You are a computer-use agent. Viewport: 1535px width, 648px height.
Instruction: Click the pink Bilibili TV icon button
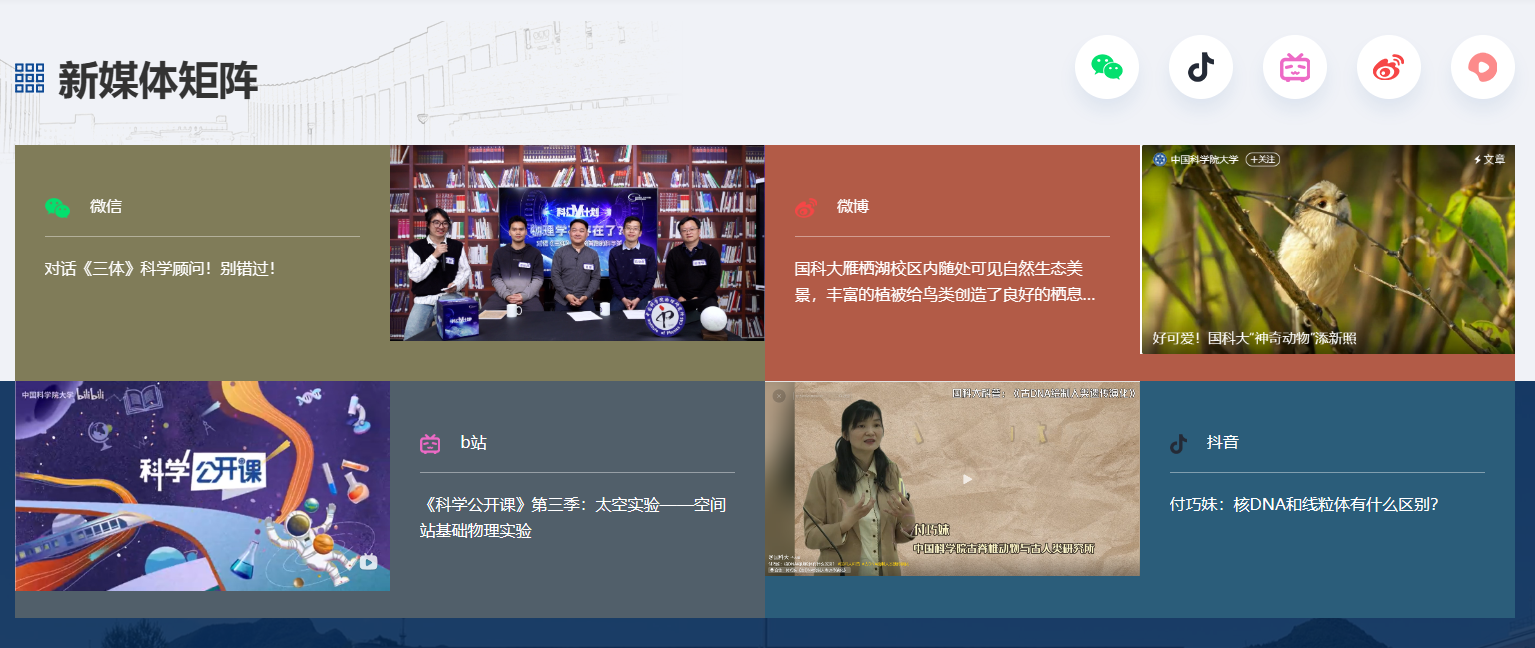click(x=1294, y=67)
